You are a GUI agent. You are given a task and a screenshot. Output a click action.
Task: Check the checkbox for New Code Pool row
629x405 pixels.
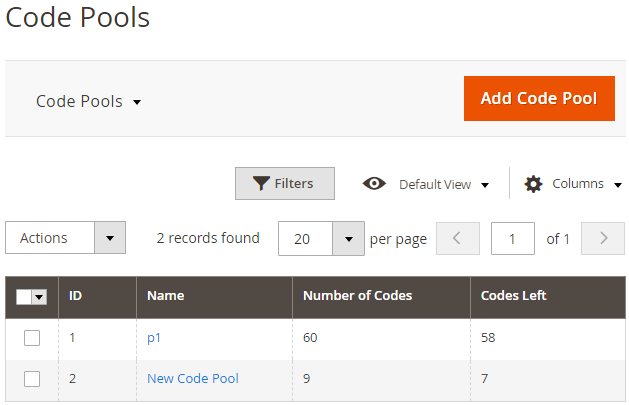[32, 379]
